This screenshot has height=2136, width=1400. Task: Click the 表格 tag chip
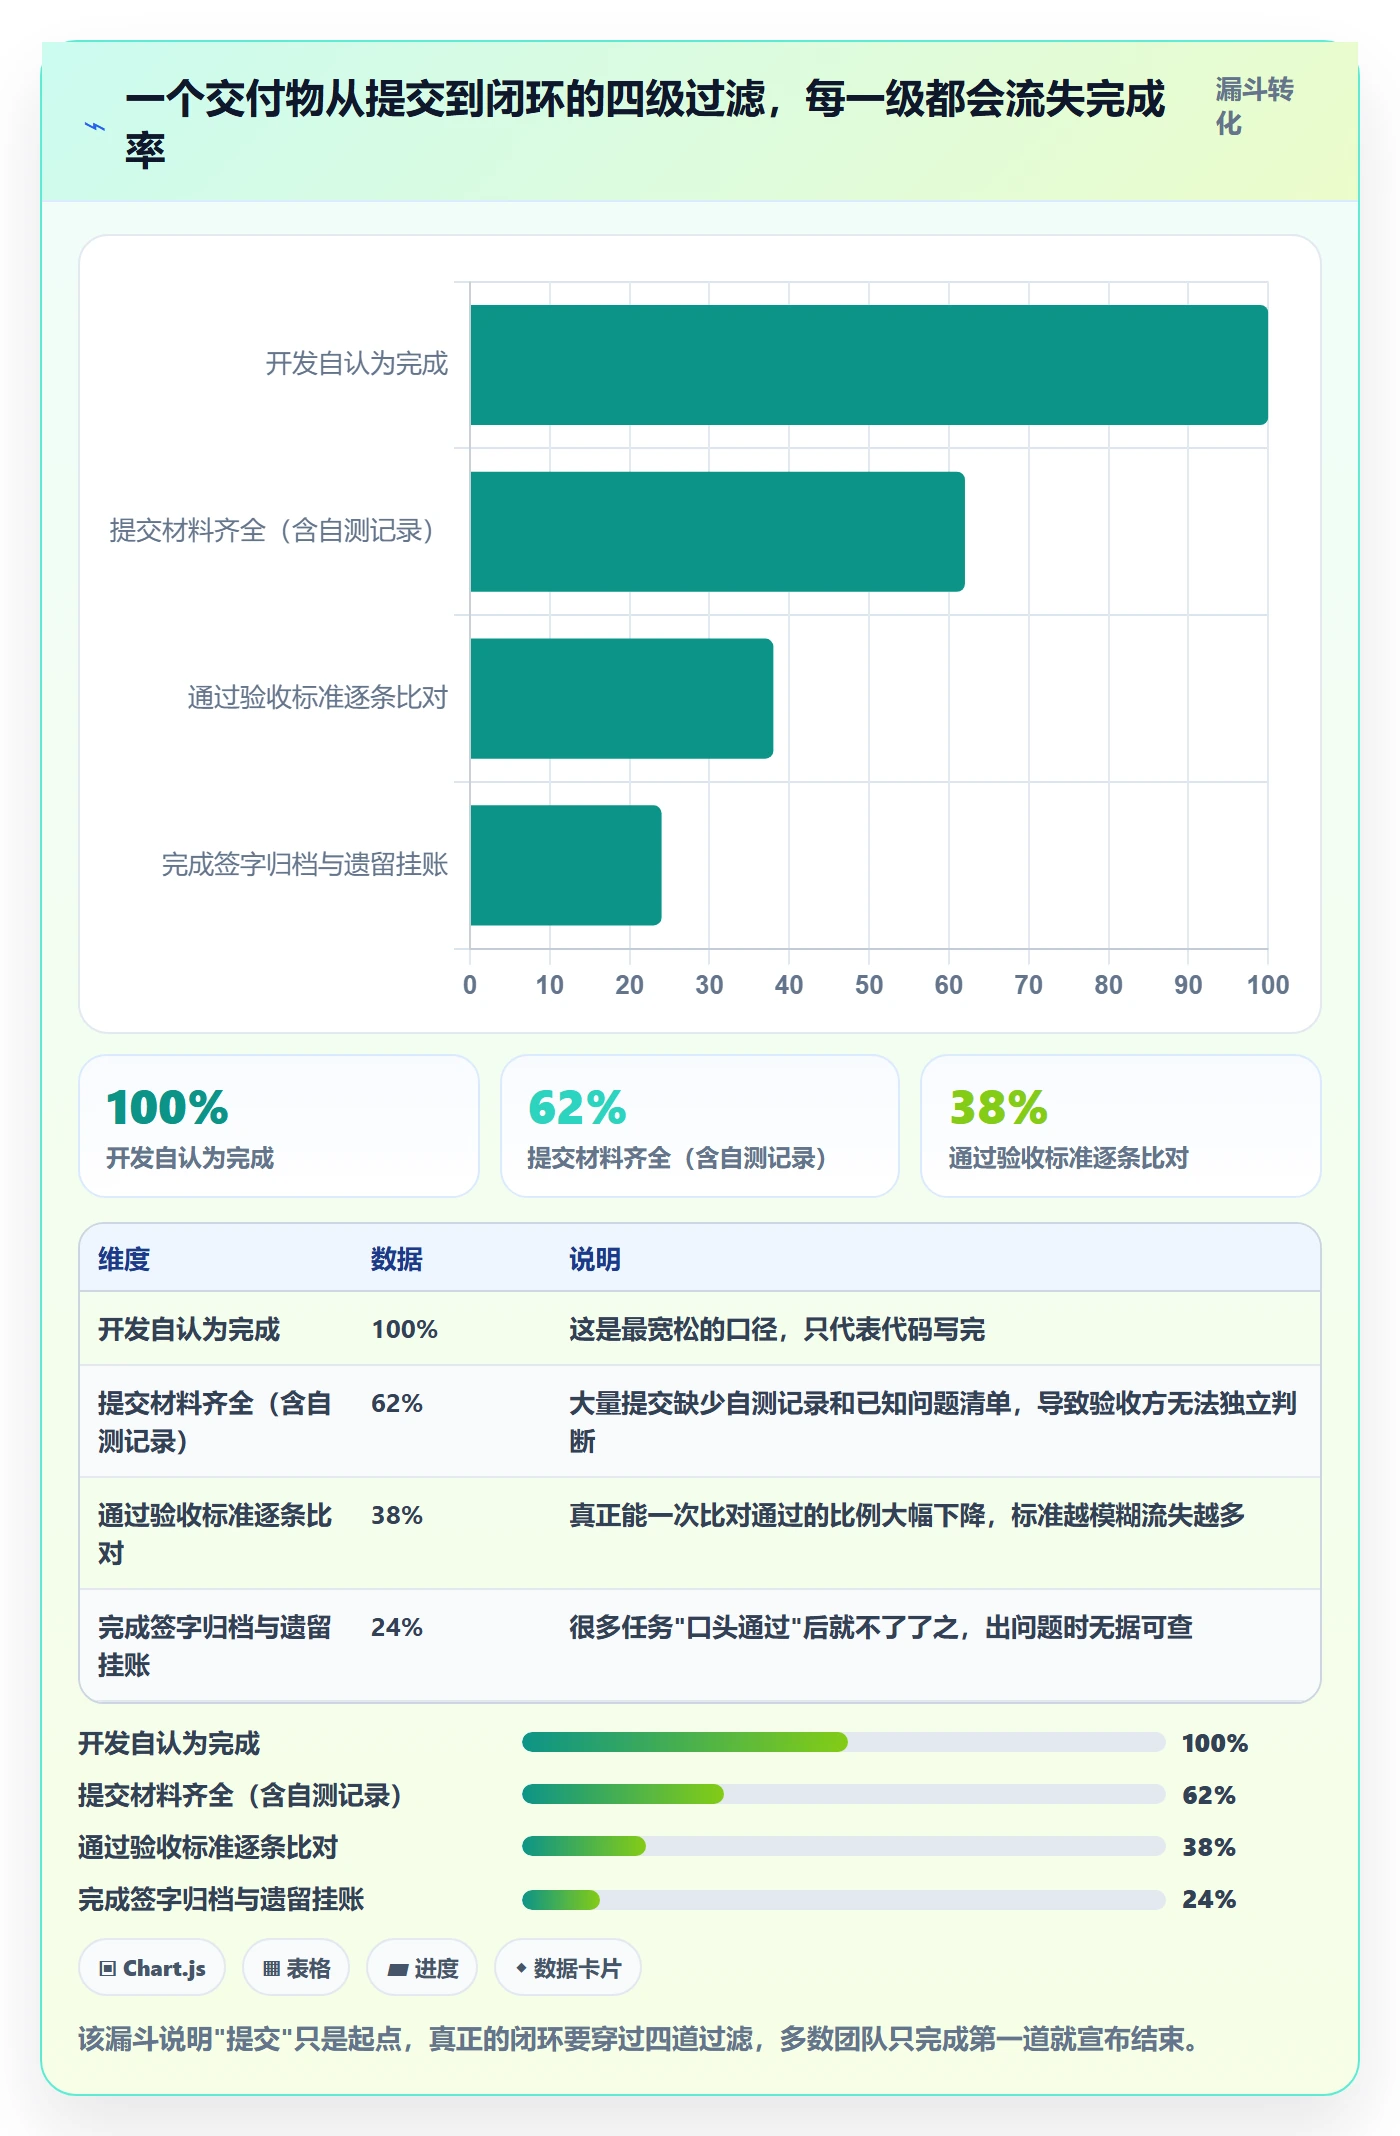pyautogui.click(x=296, y=1968)
